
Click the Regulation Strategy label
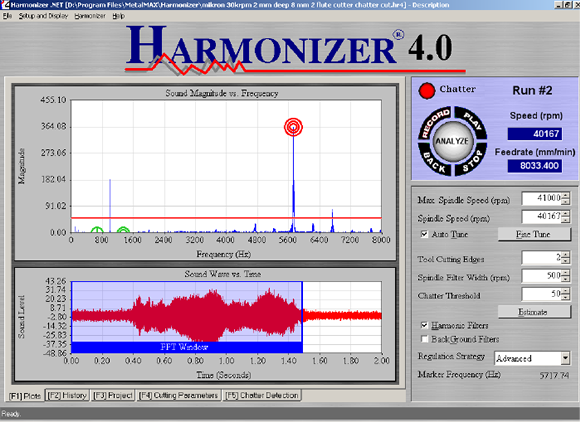tap(451, 357)
